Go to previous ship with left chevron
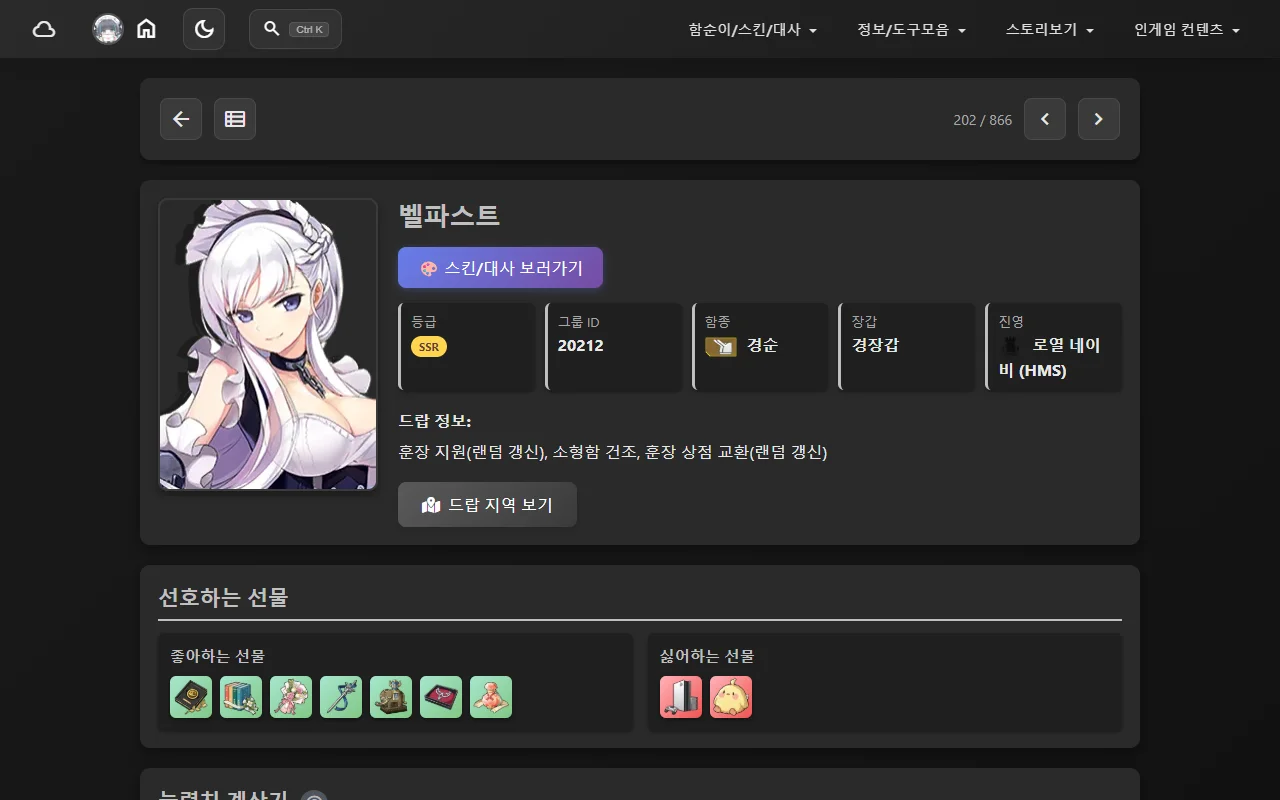Image resolution: width=1280 pixels, height=800 pixels. click(x=1045, y=119)
